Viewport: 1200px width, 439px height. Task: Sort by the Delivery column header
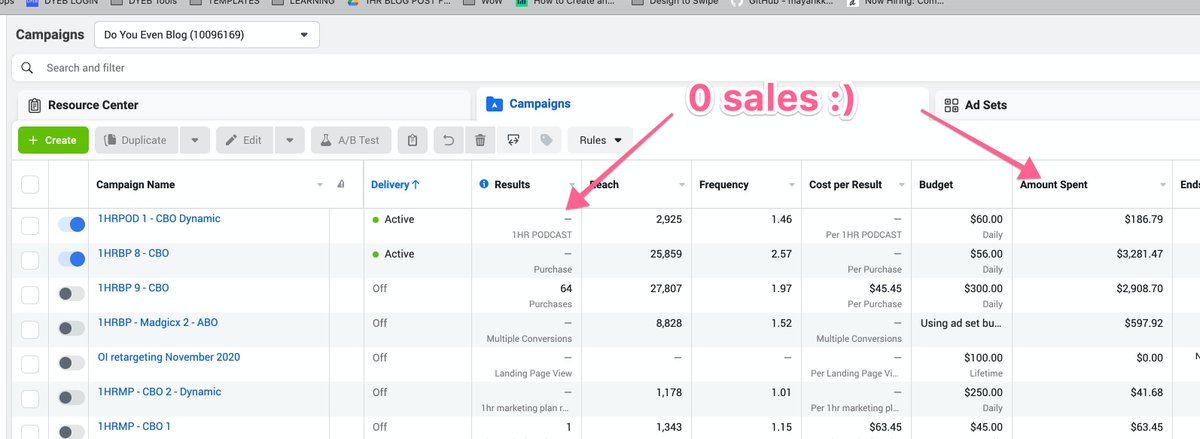[x=395, y=184]
